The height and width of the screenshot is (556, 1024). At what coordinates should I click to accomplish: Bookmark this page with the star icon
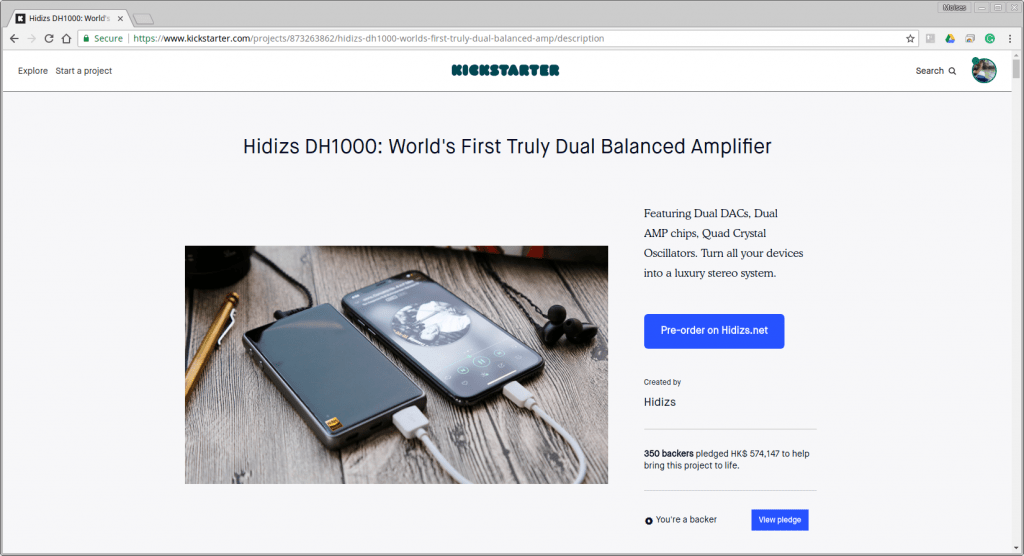[910, 39]
